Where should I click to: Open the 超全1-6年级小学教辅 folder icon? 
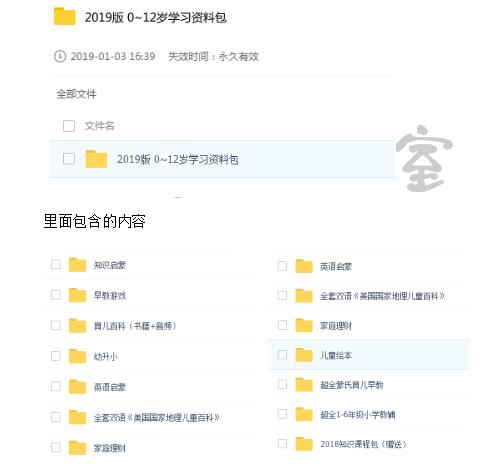[304, 414]
